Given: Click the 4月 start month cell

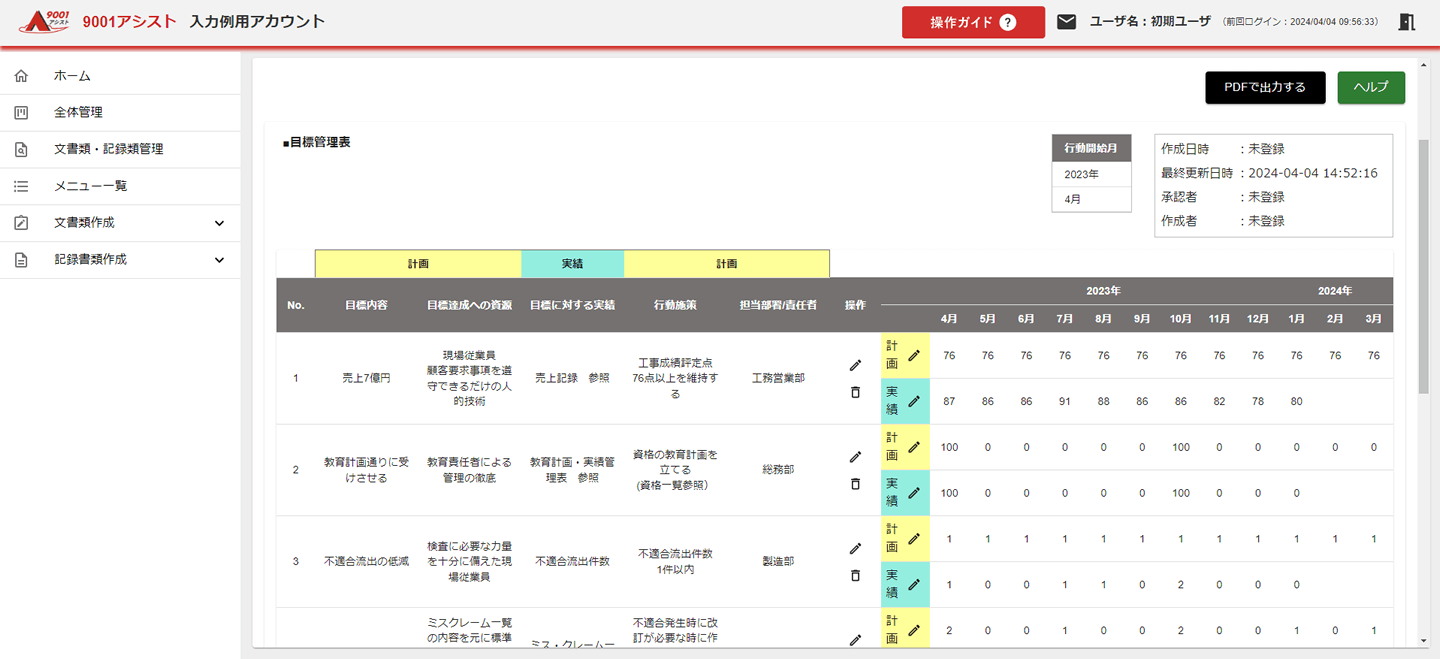Looking at the screenshot, I should point(1091,199).
